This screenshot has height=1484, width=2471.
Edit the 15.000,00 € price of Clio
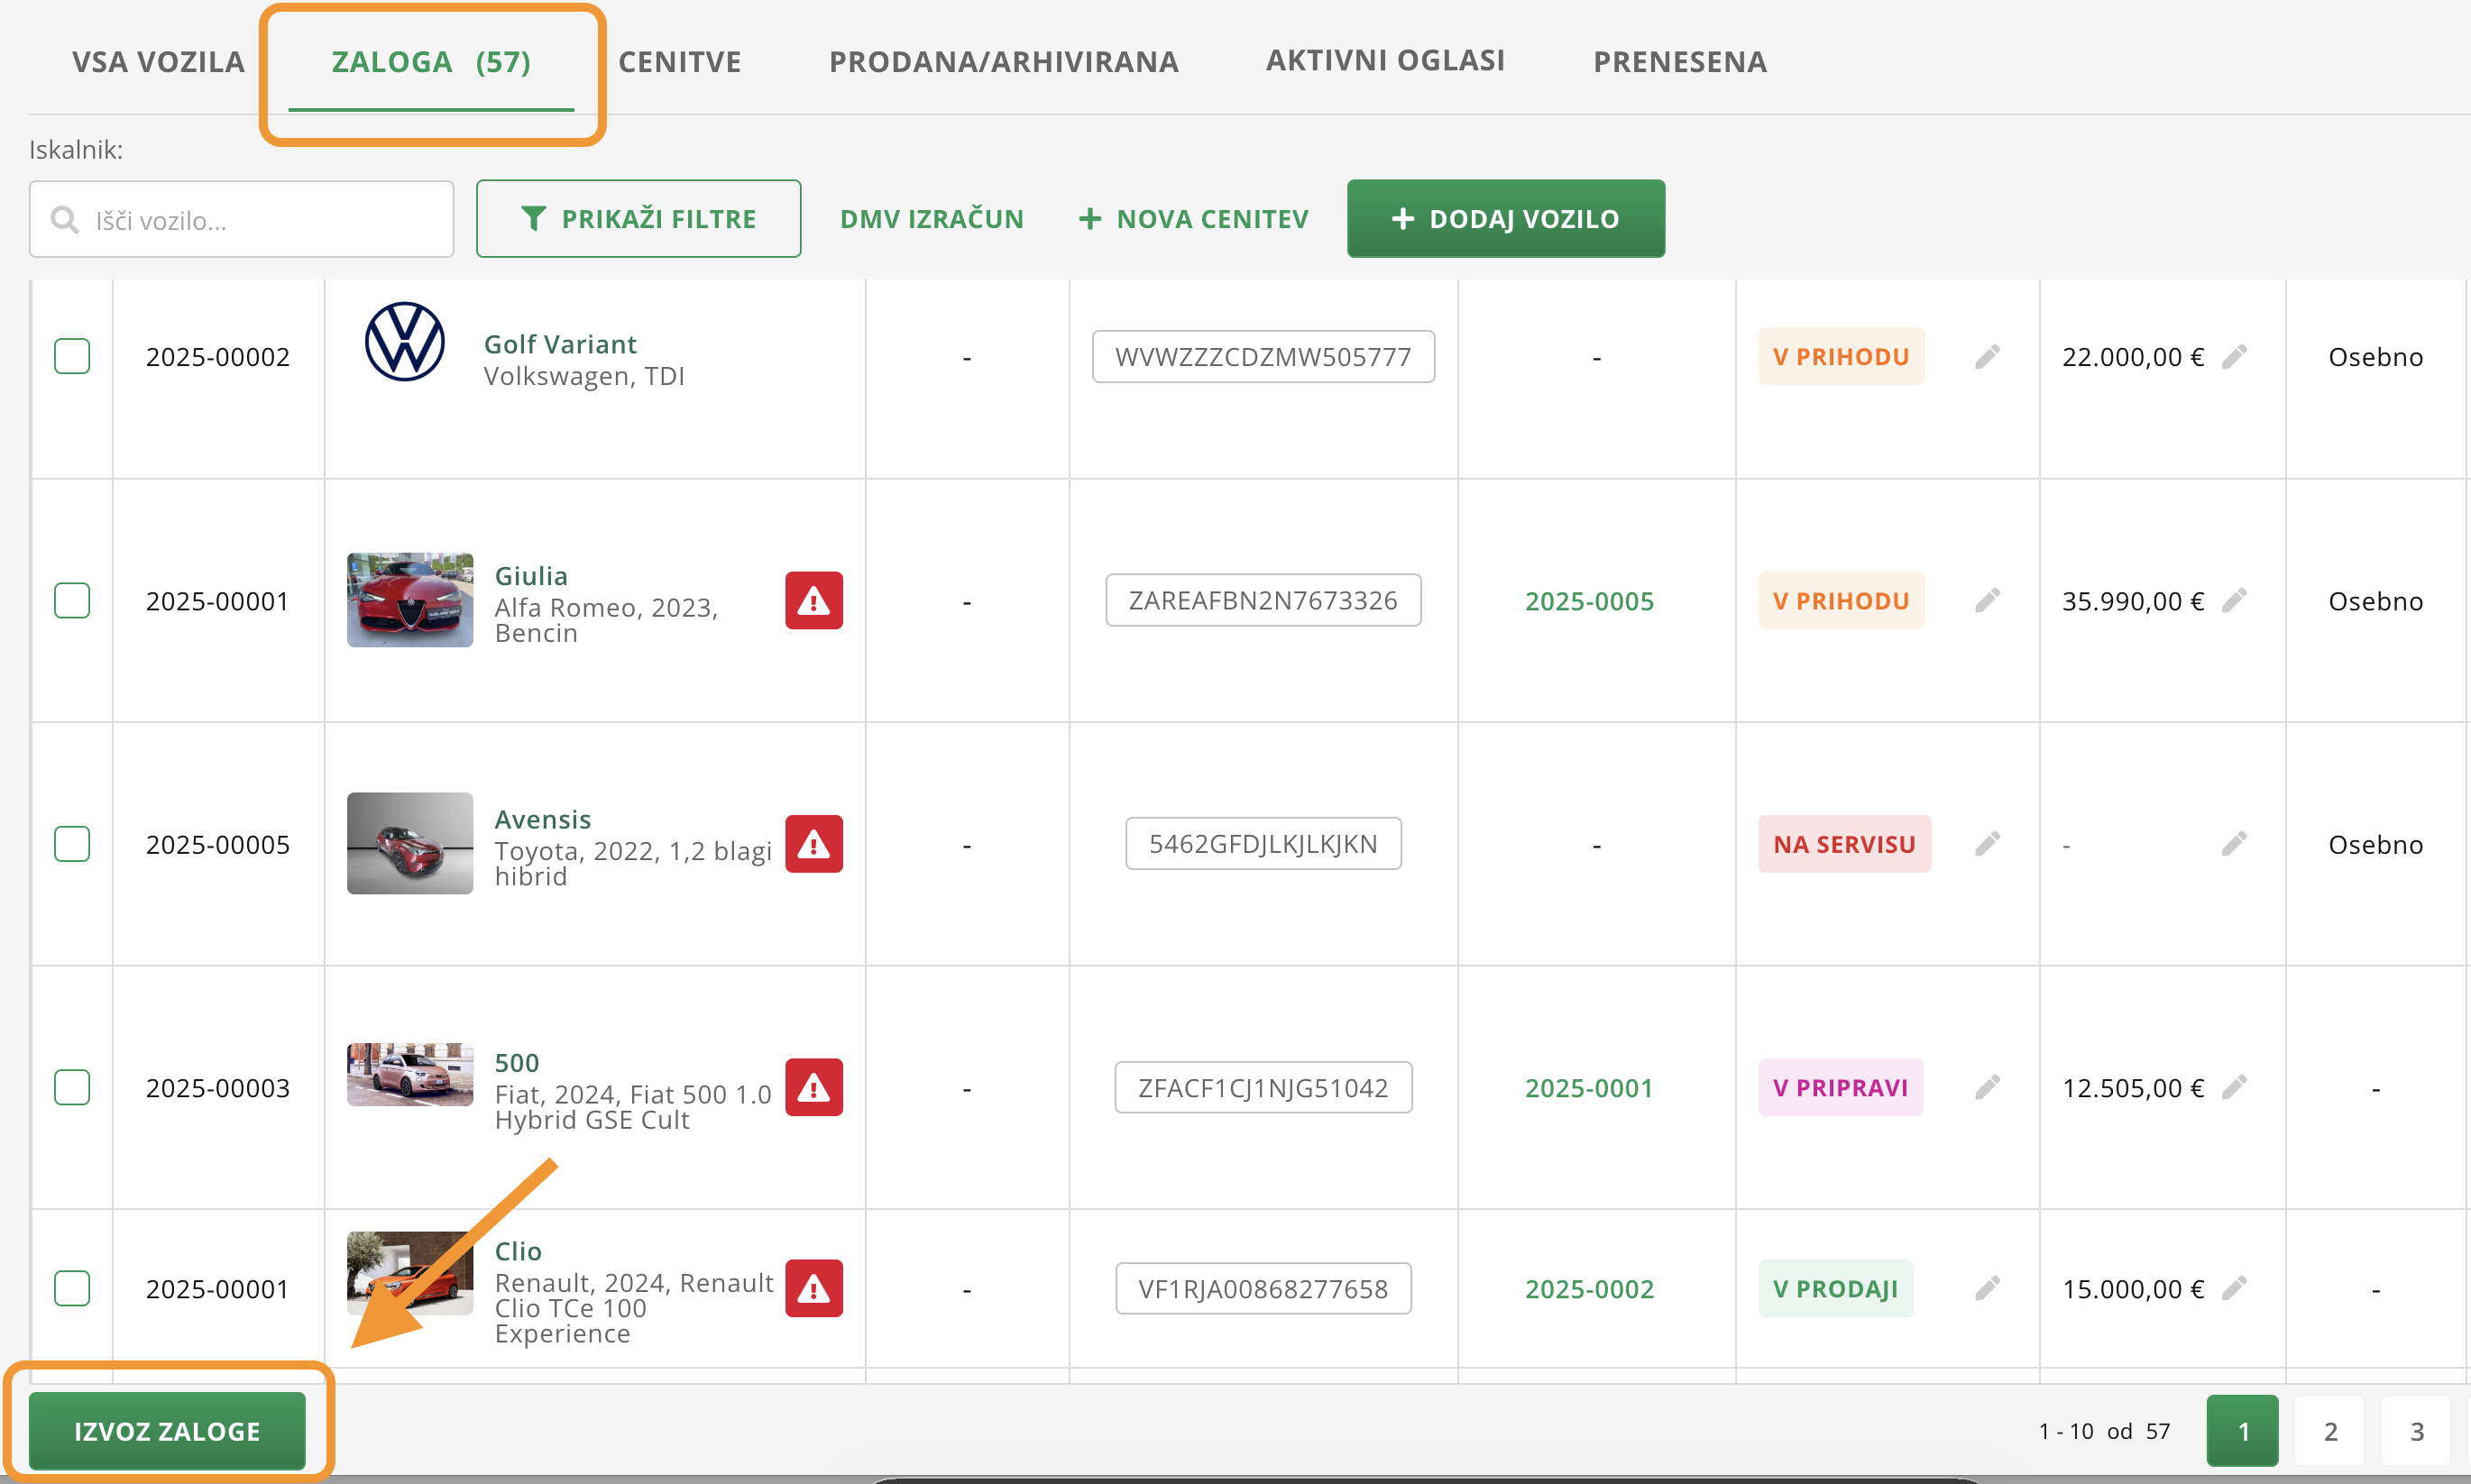tap(2234, 1289)
